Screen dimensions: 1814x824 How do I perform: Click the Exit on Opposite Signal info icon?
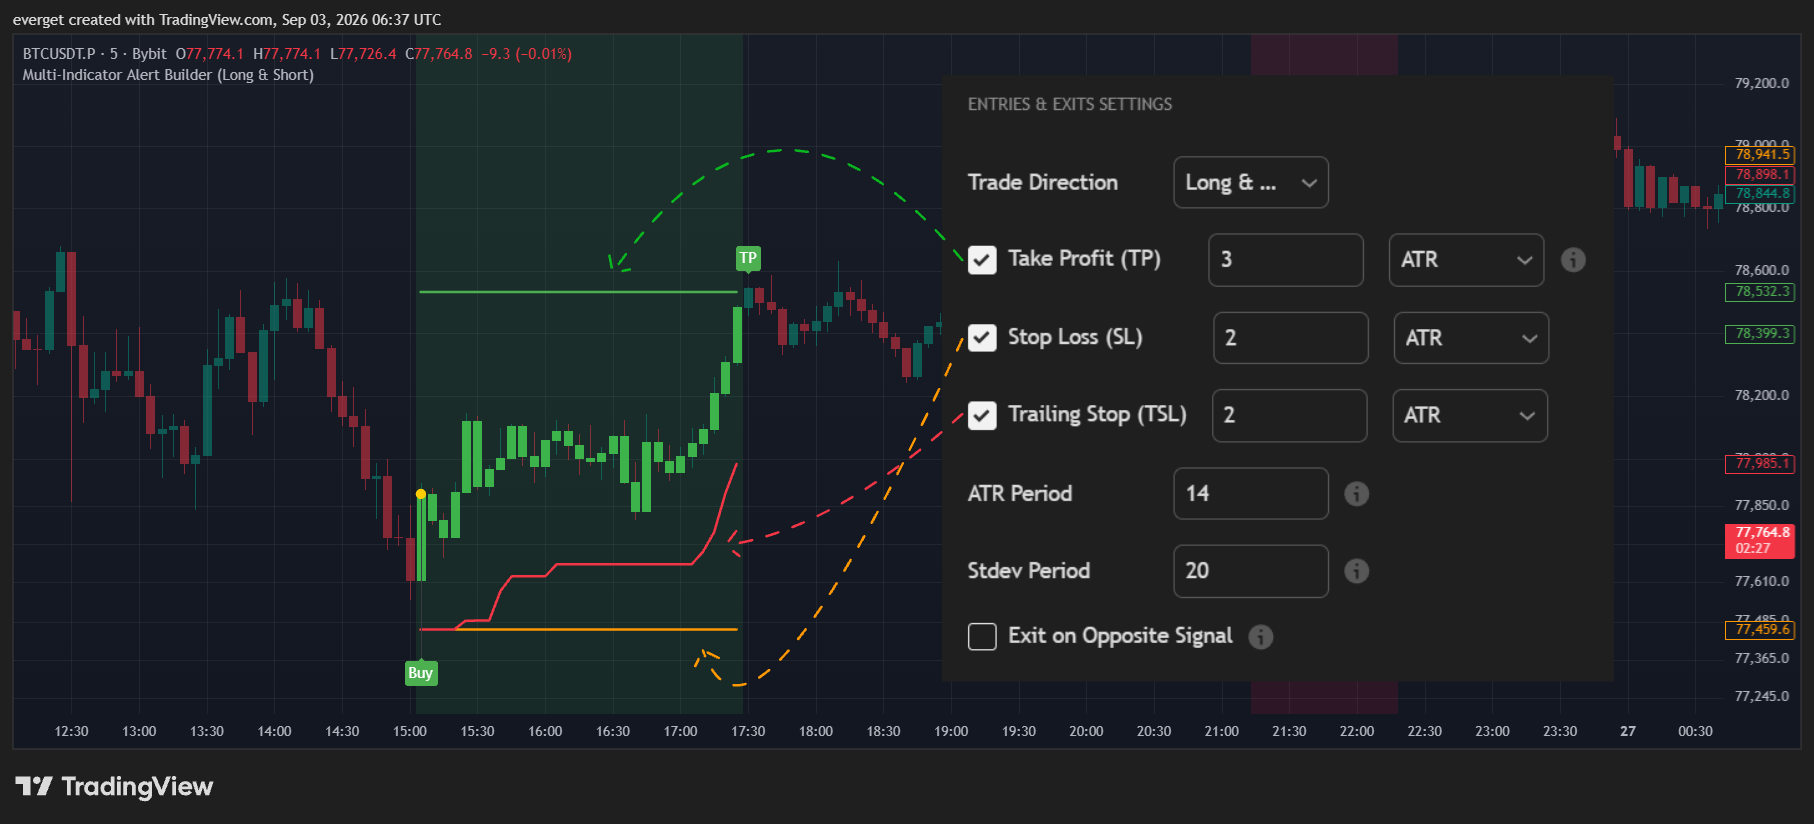click(x=1261, y=637)
